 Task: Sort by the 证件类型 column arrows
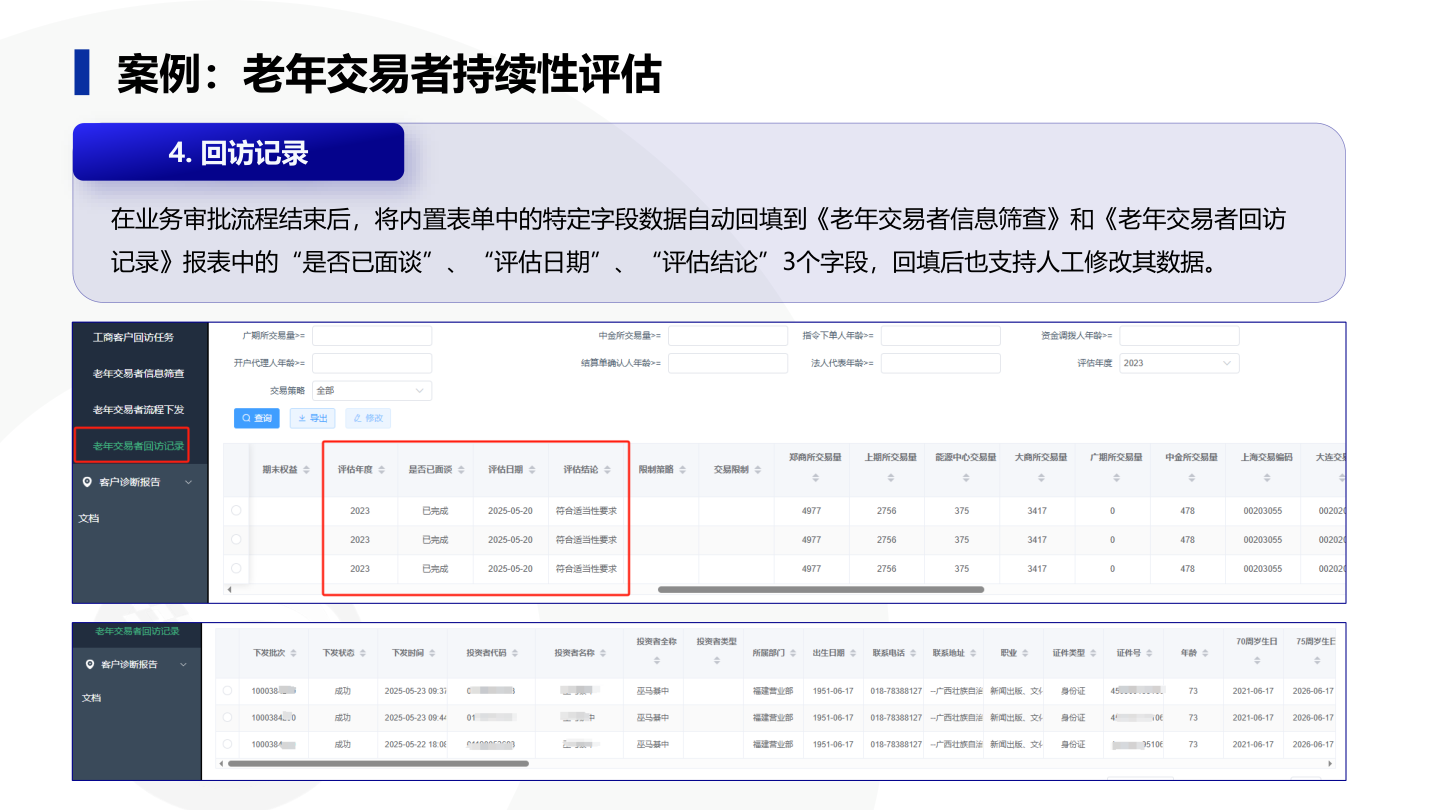point(1093,653)
